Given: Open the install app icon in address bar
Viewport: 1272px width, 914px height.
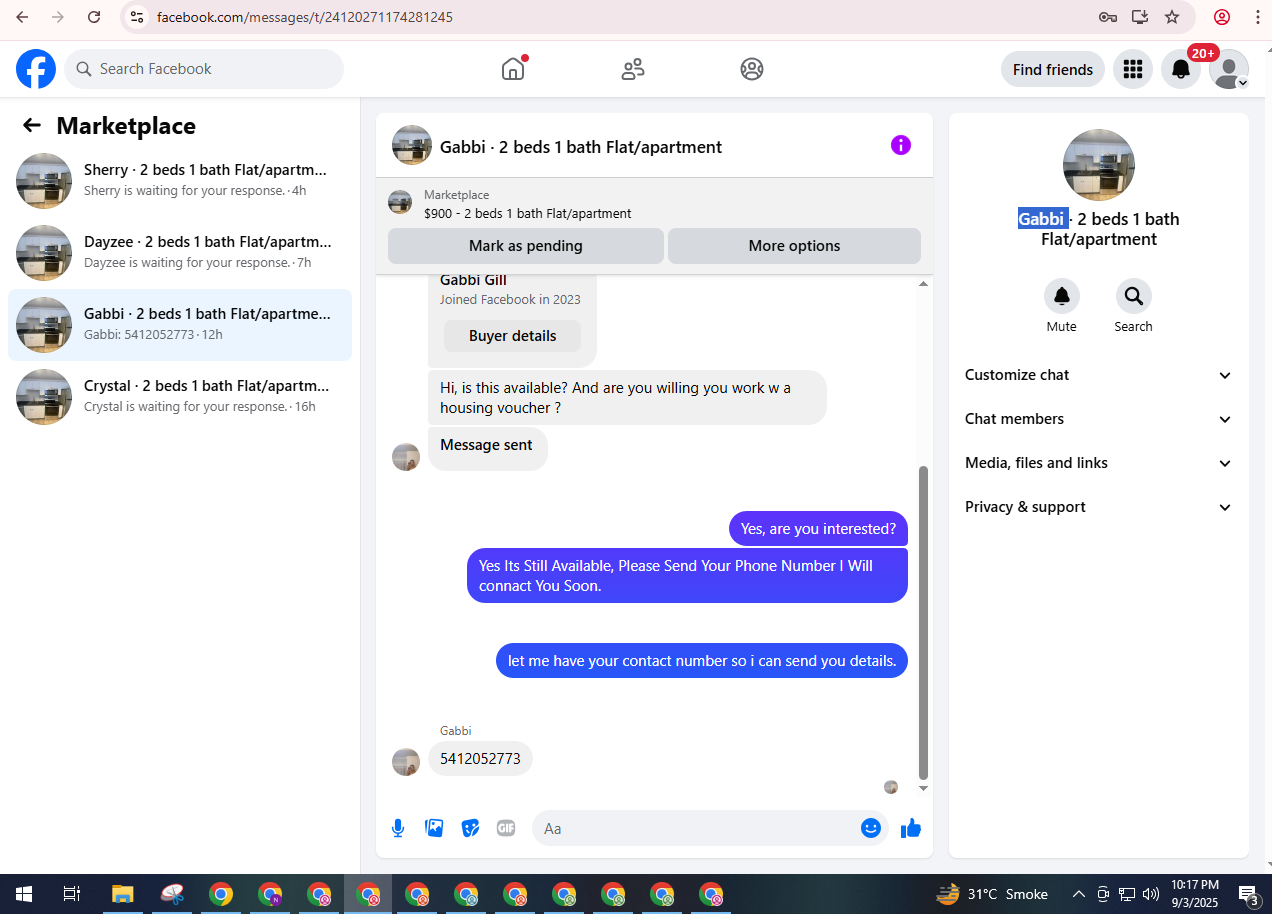Looking at the screenshot, I should 1139,17.
